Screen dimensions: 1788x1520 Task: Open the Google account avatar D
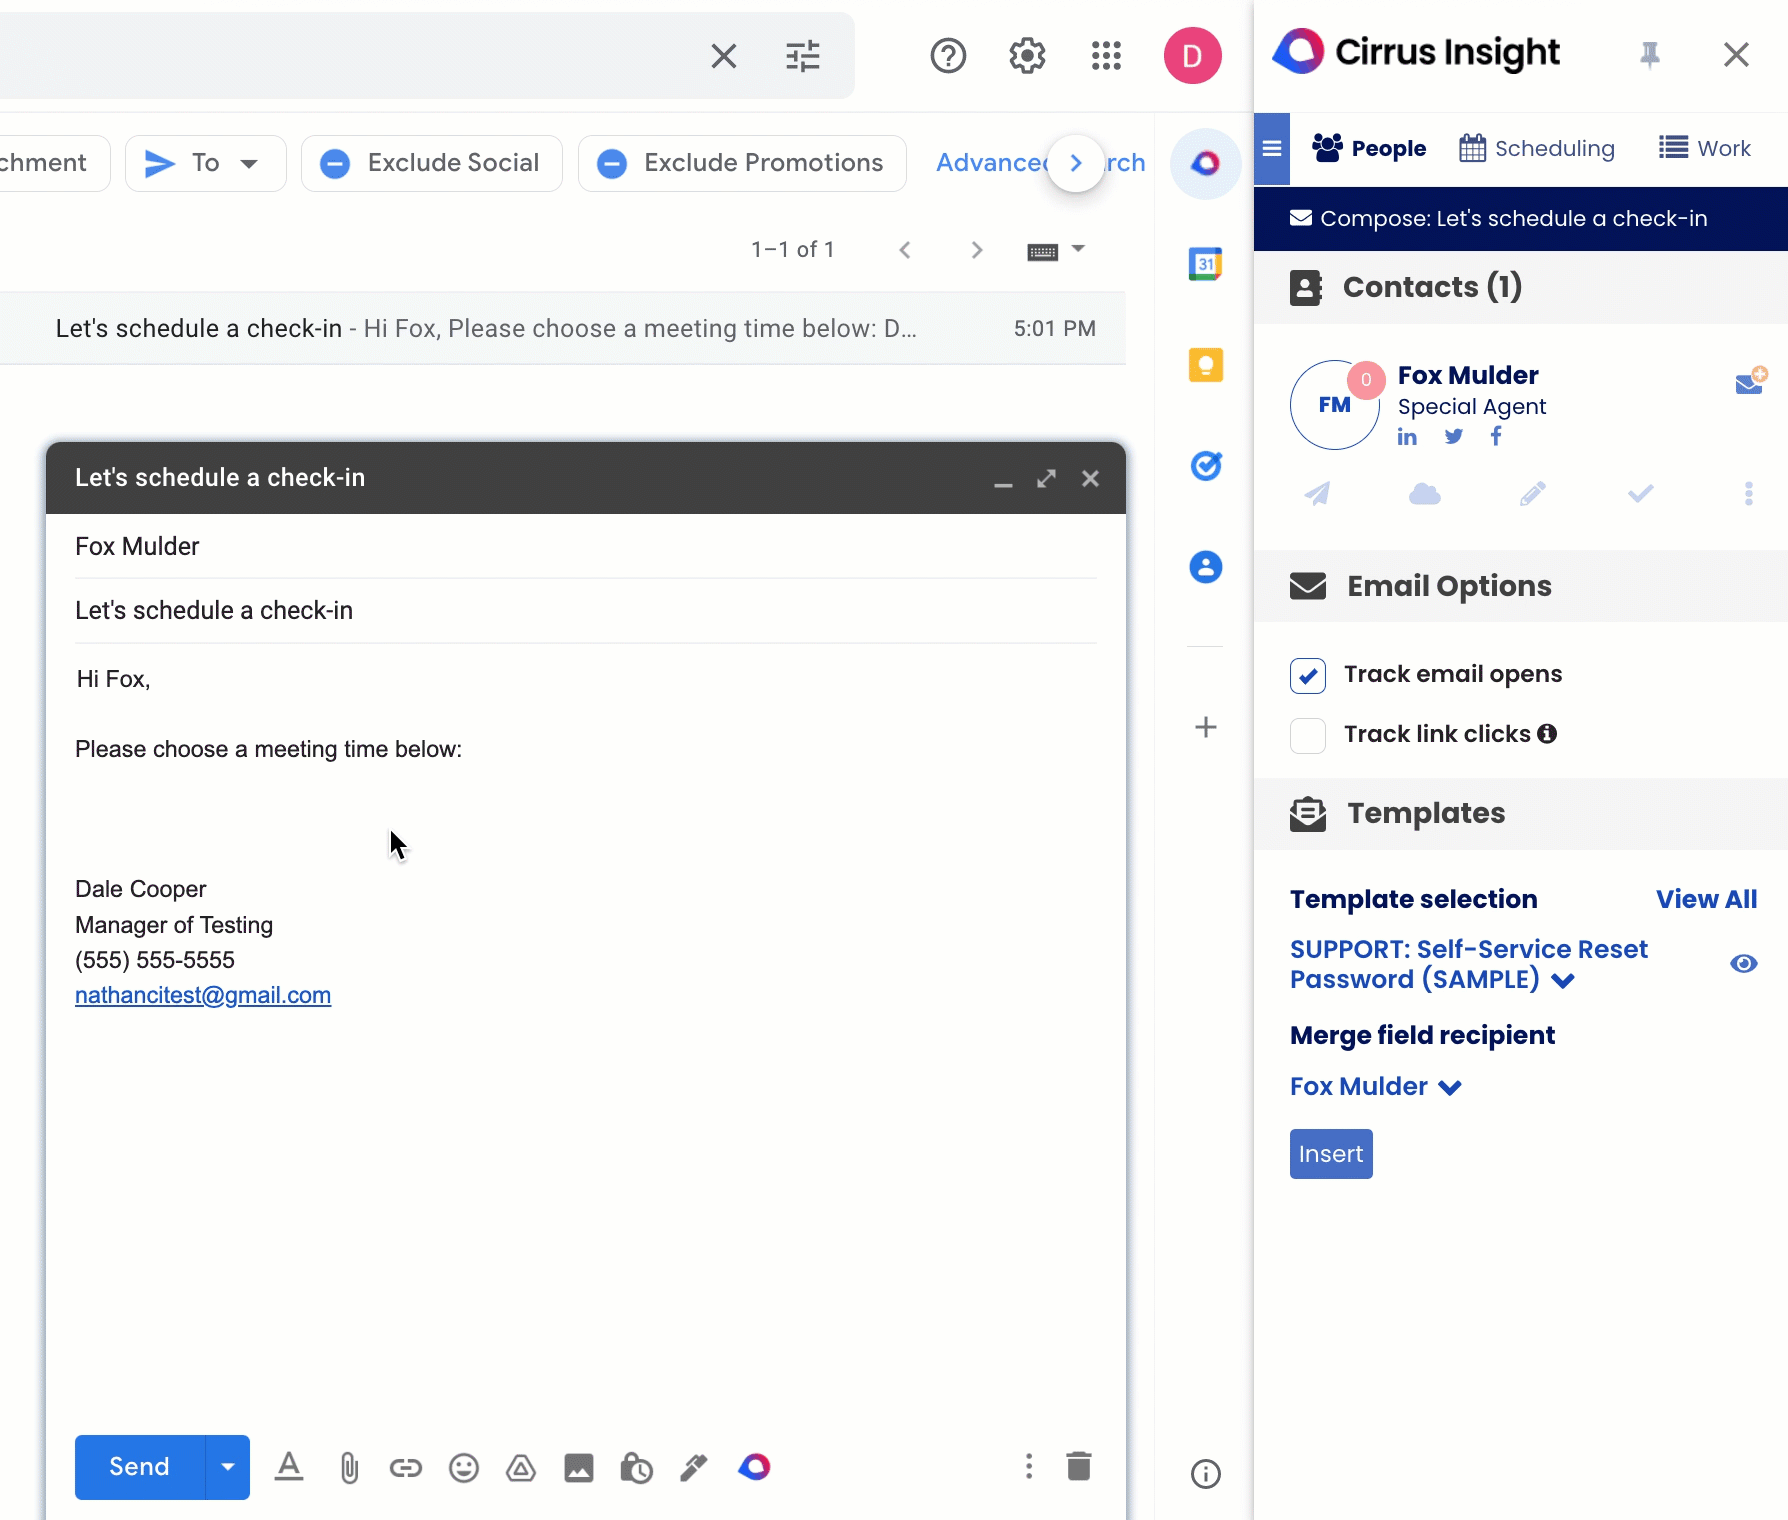tap(1192, 56)
